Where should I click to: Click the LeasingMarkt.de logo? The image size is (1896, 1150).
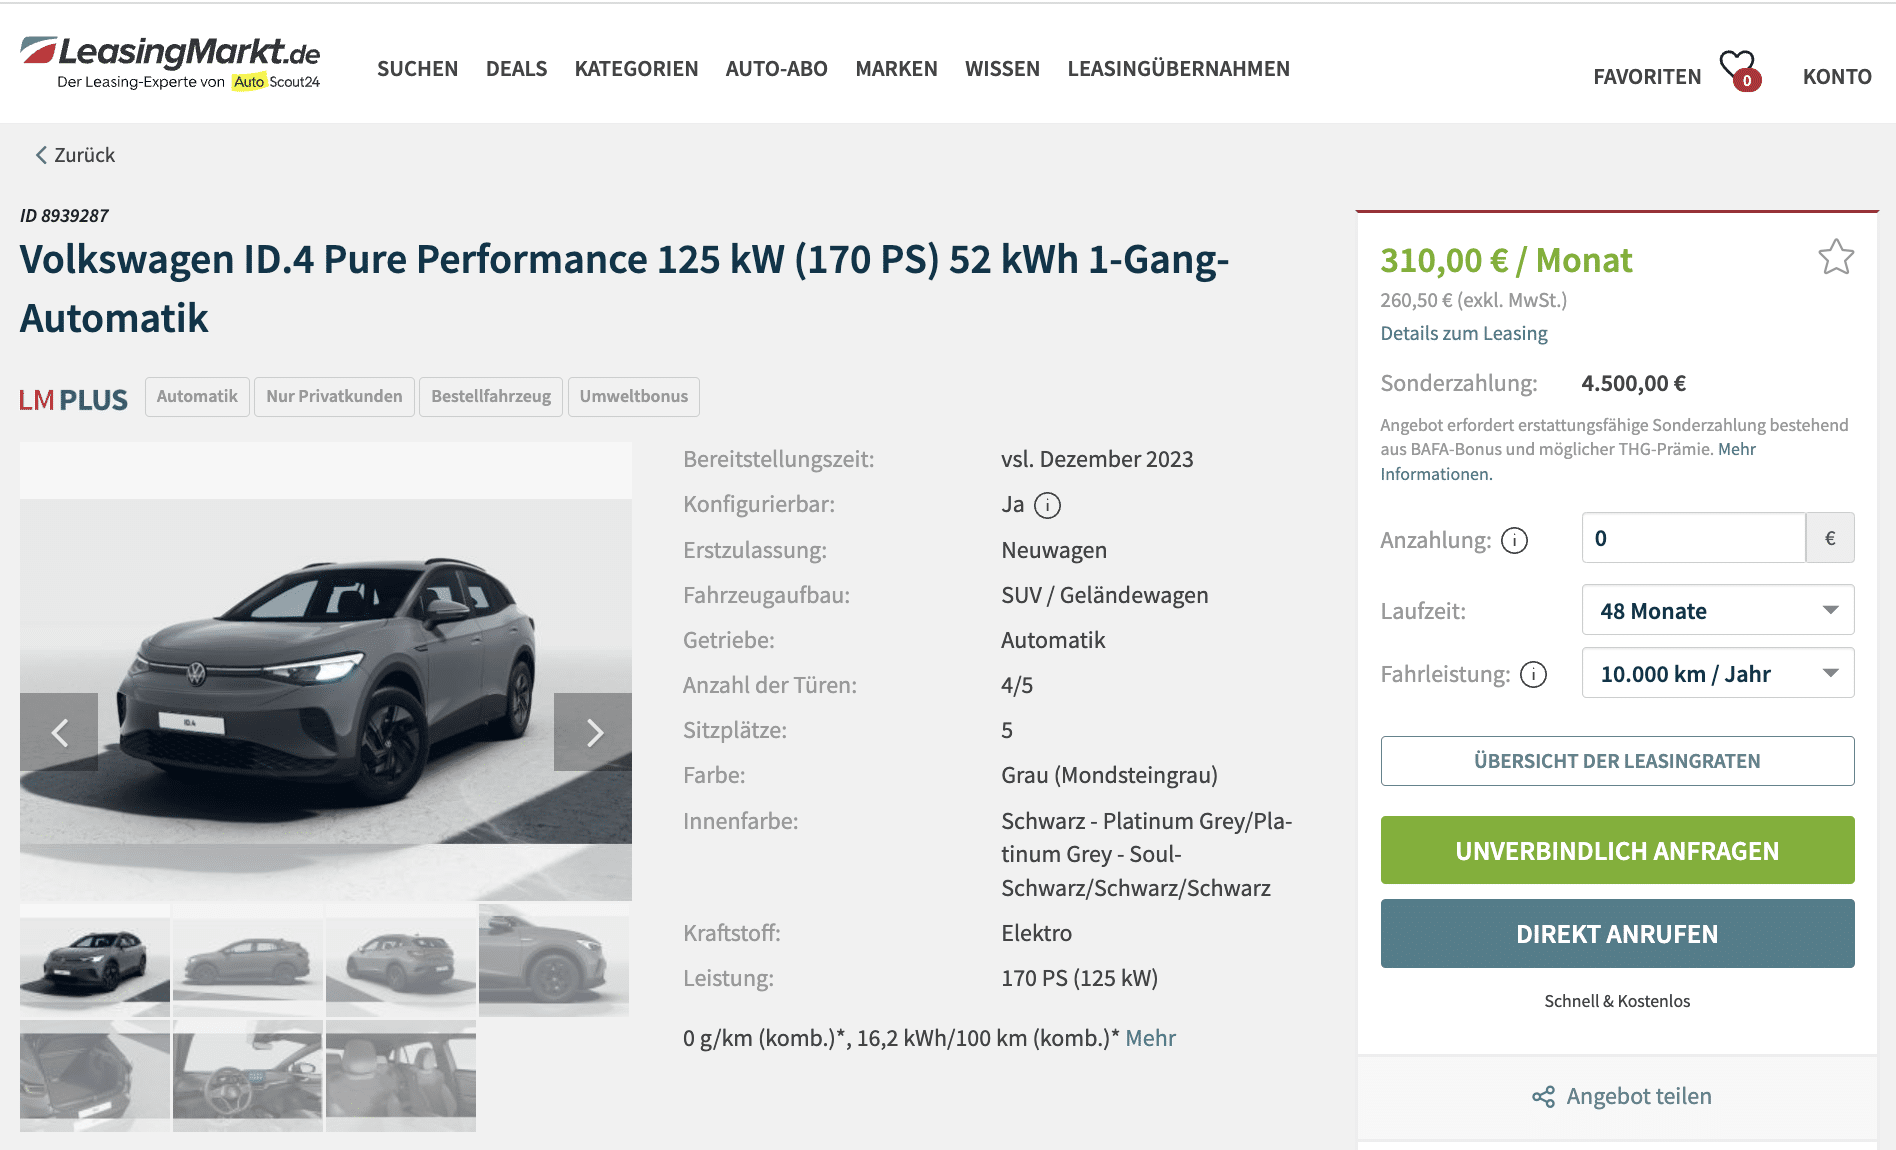click(170, 63)
